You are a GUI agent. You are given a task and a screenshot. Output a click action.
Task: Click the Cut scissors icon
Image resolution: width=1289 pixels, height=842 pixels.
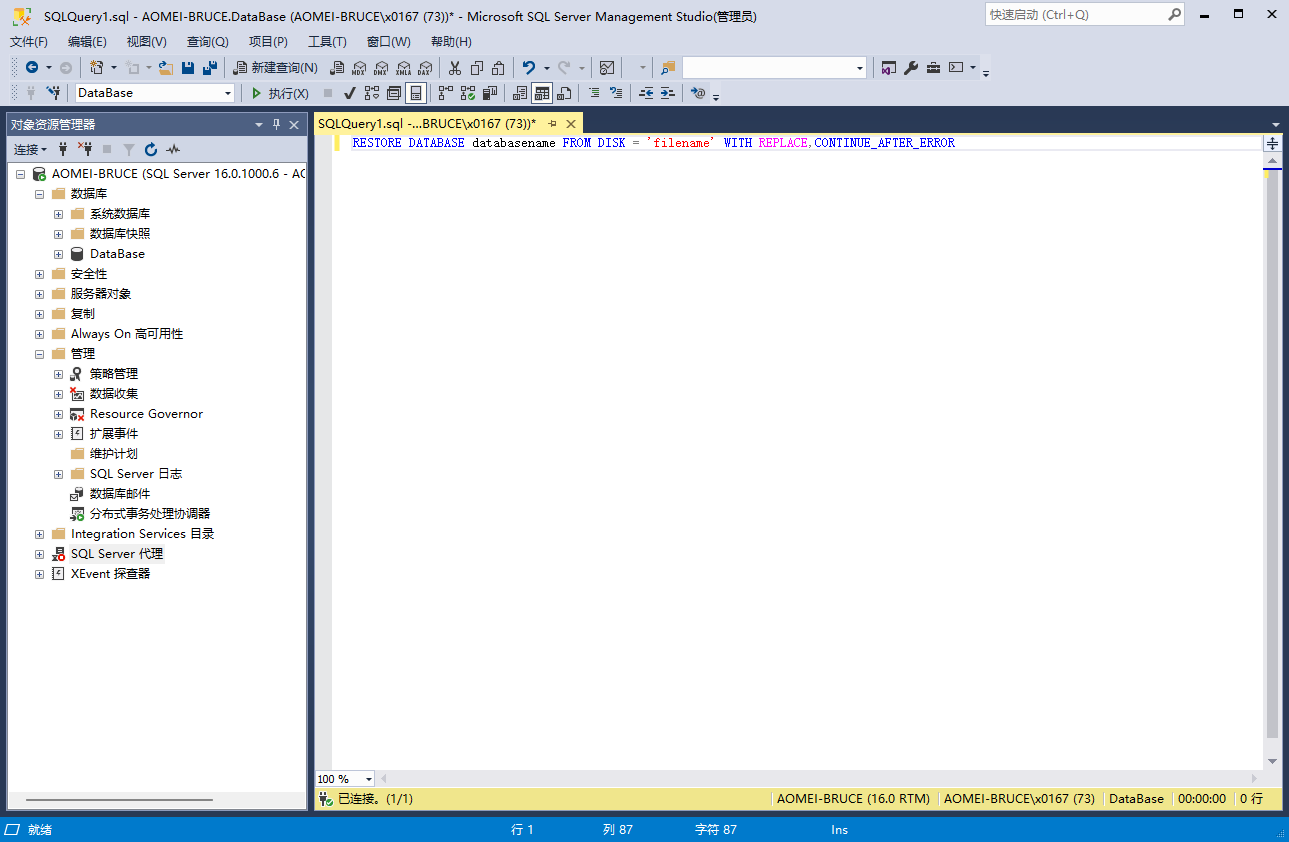coord(454,68)
